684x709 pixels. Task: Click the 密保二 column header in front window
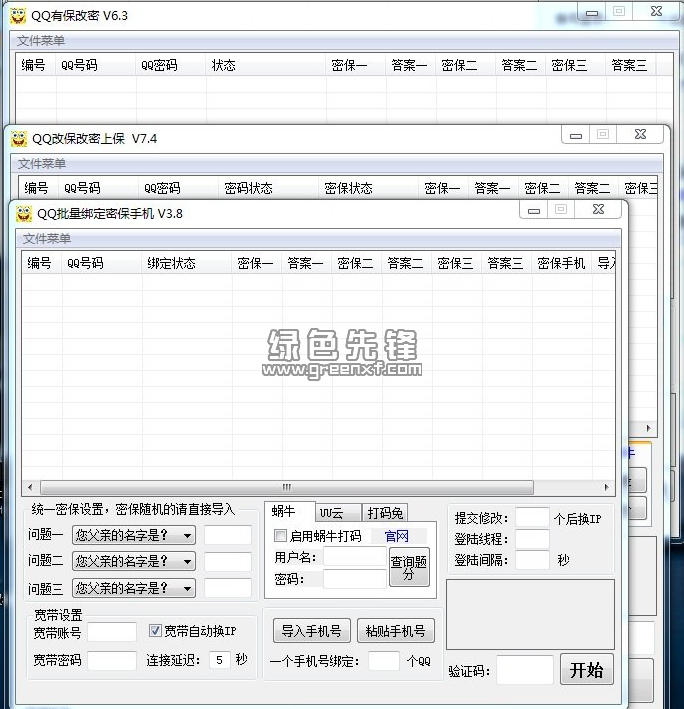point(357,263)
